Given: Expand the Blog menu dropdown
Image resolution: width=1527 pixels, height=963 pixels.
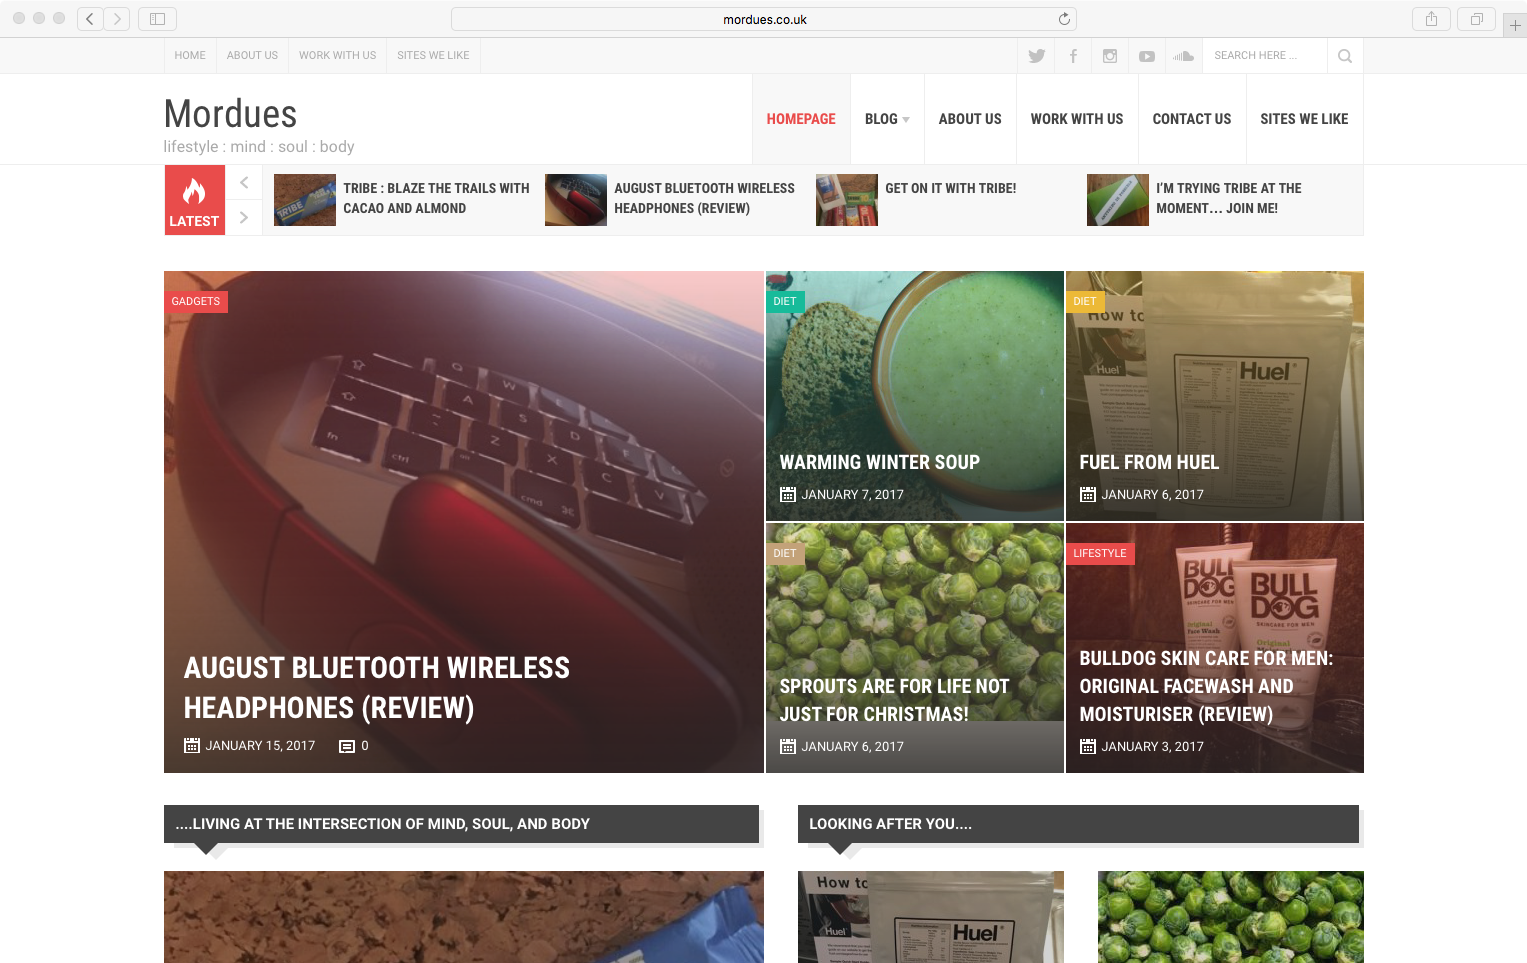Looking at the screenshot, I should tap(887, 119).
